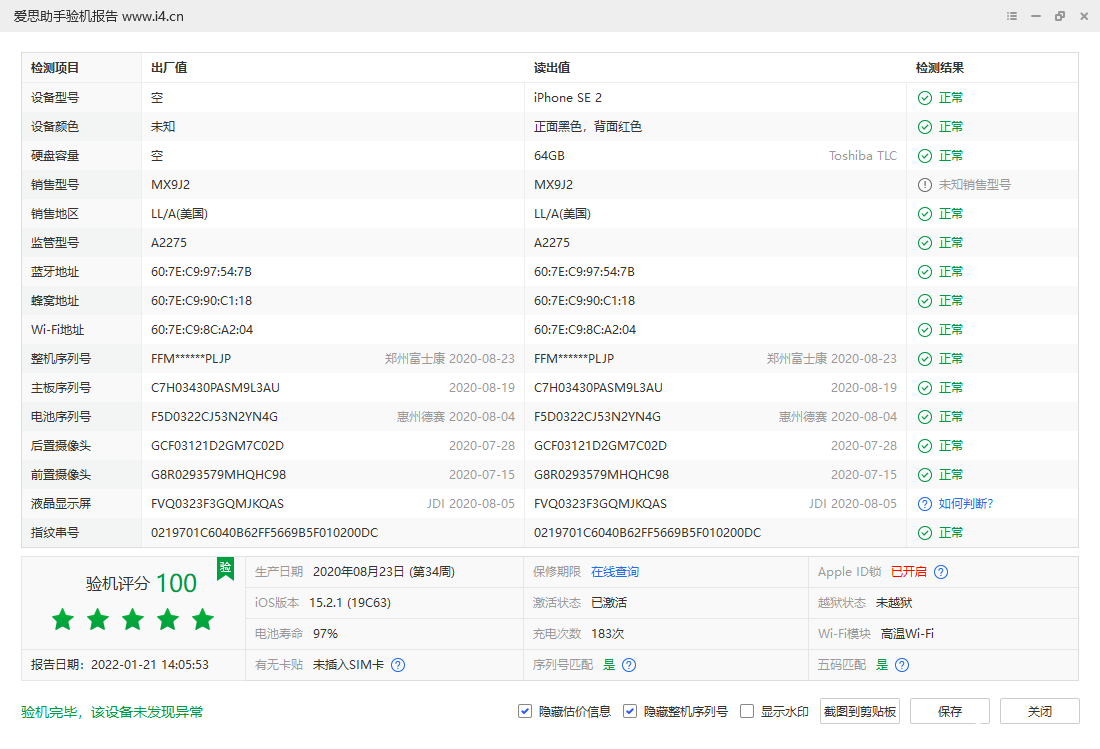Click the question mark icon in 液晶显示屏 row
This screenshot has height=749, width=1100.
[925, 504]
